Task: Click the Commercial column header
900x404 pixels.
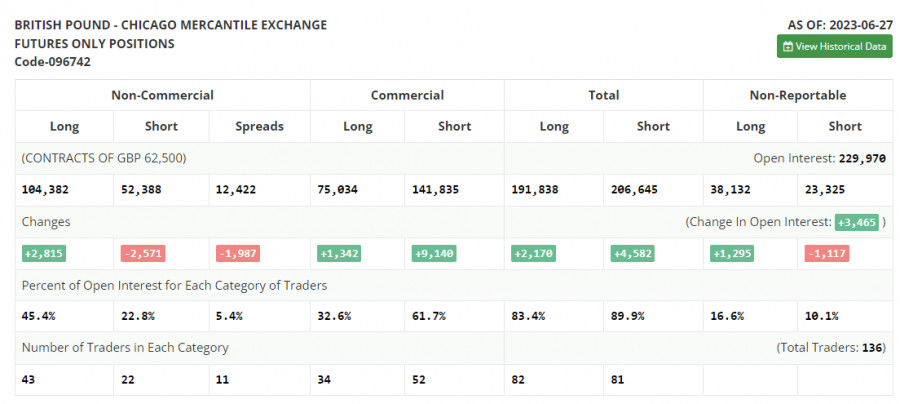Action: click(407, 95)
